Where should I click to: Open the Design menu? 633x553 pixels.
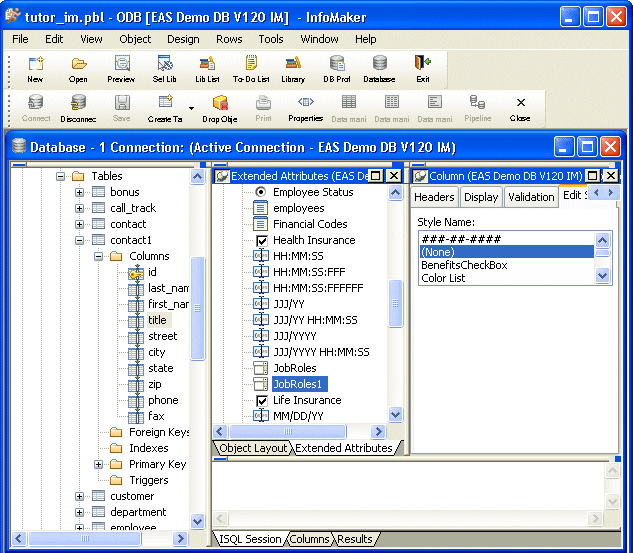coord(183,39)
